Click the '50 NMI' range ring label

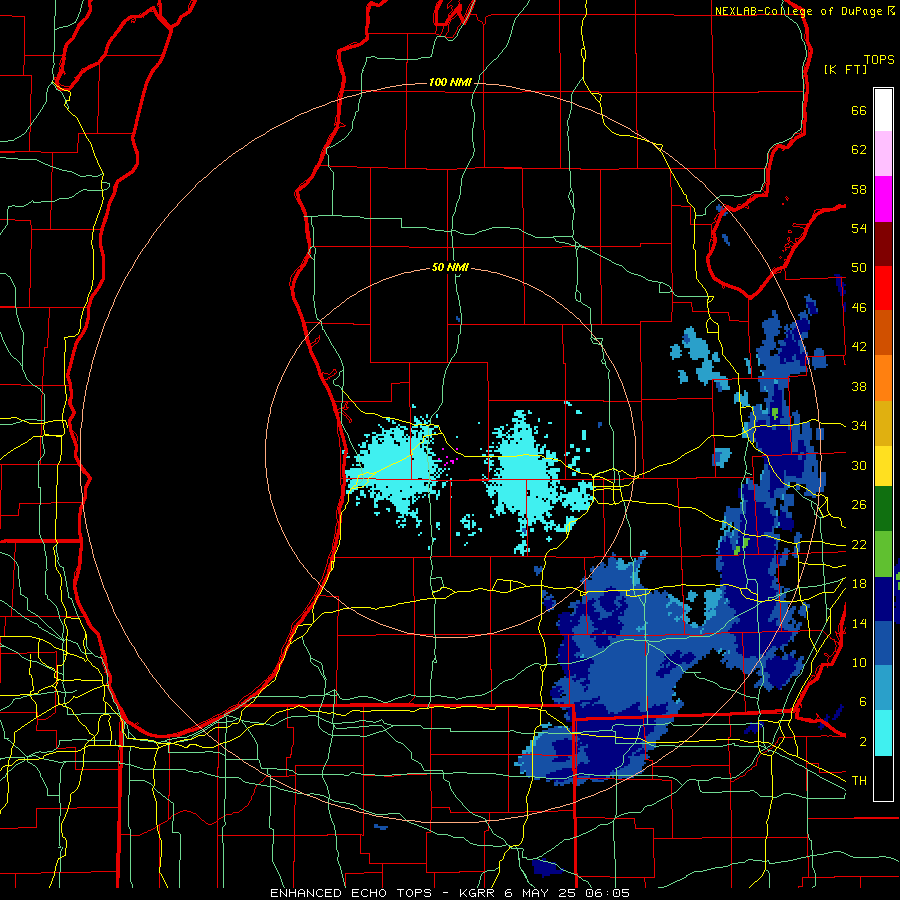pyautogui.click(x=450, y=267)
